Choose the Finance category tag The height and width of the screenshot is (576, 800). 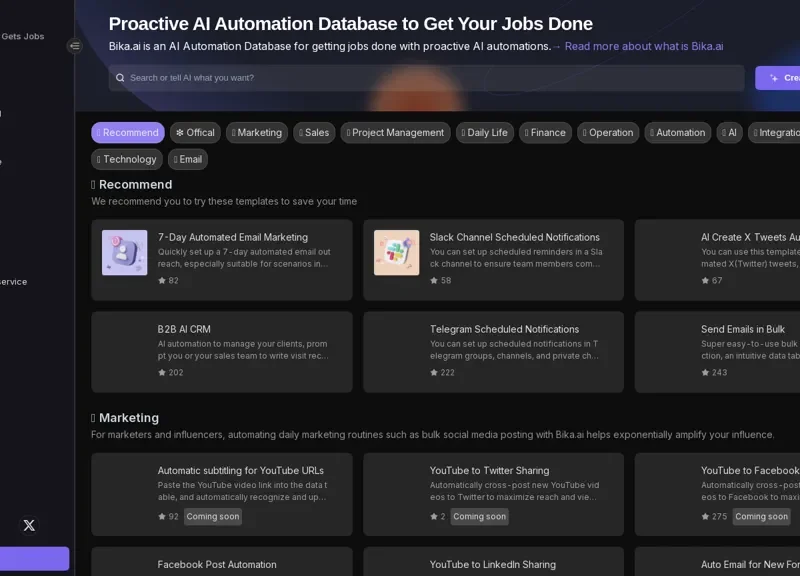[545, 132]
